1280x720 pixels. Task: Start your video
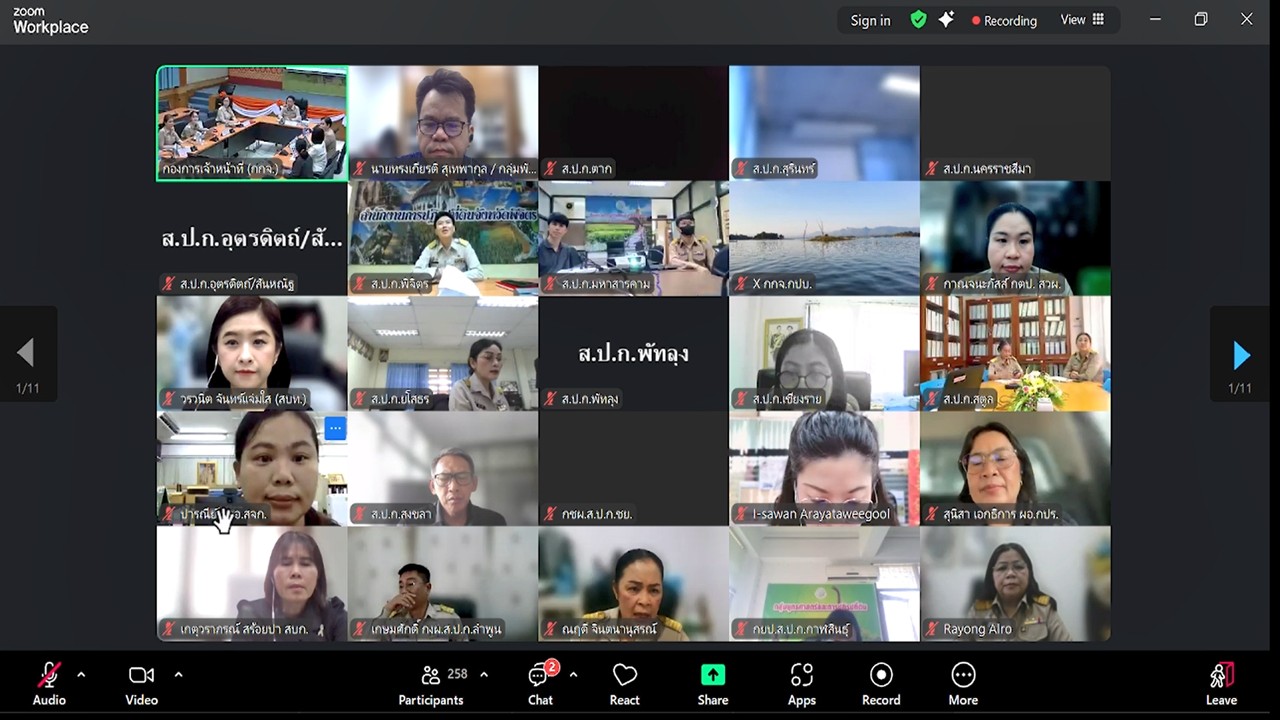click(x=140, y=675)
